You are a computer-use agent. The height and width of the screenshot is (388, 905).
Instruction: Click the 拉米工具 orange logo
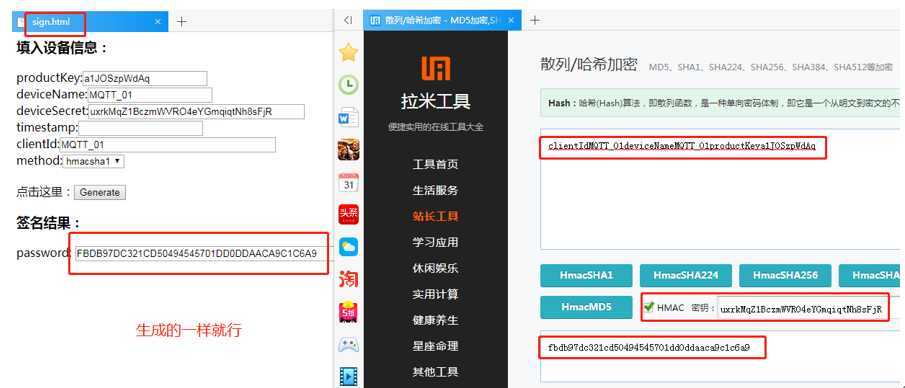(436, 68)
